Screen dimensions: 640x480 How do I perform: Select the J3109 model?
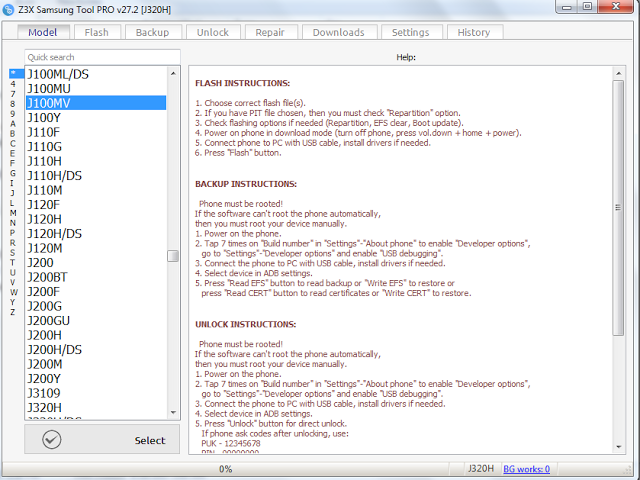click(x=96, y=393)
